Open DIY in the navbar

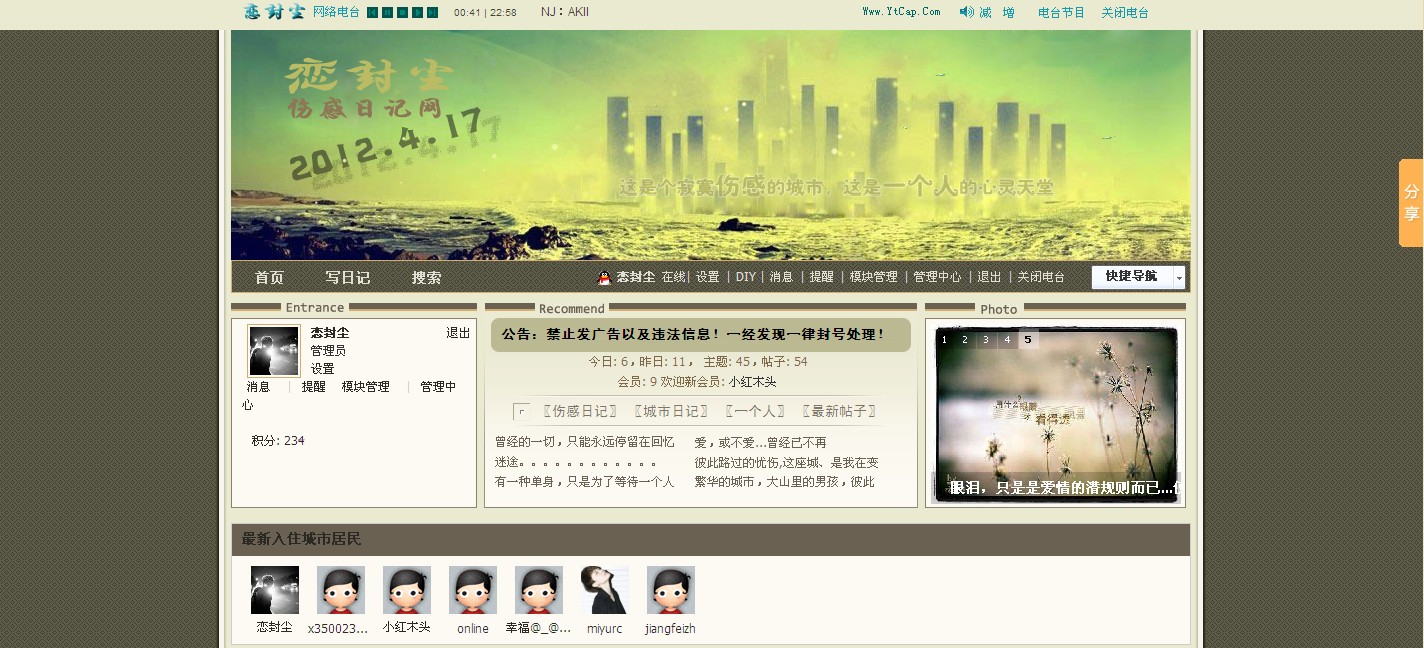point(745,277)
